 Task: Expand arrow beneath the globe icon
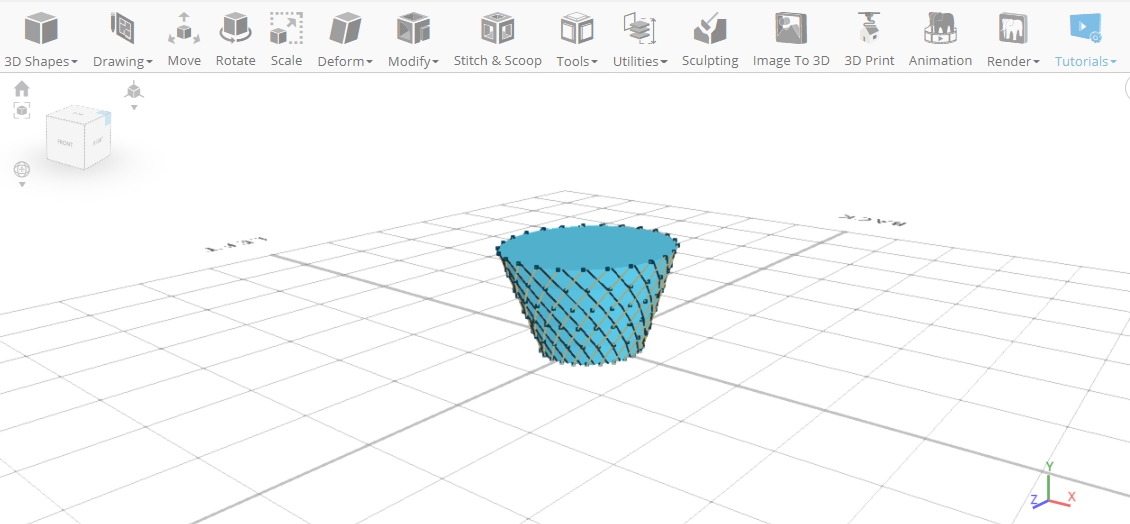(22, 185)
